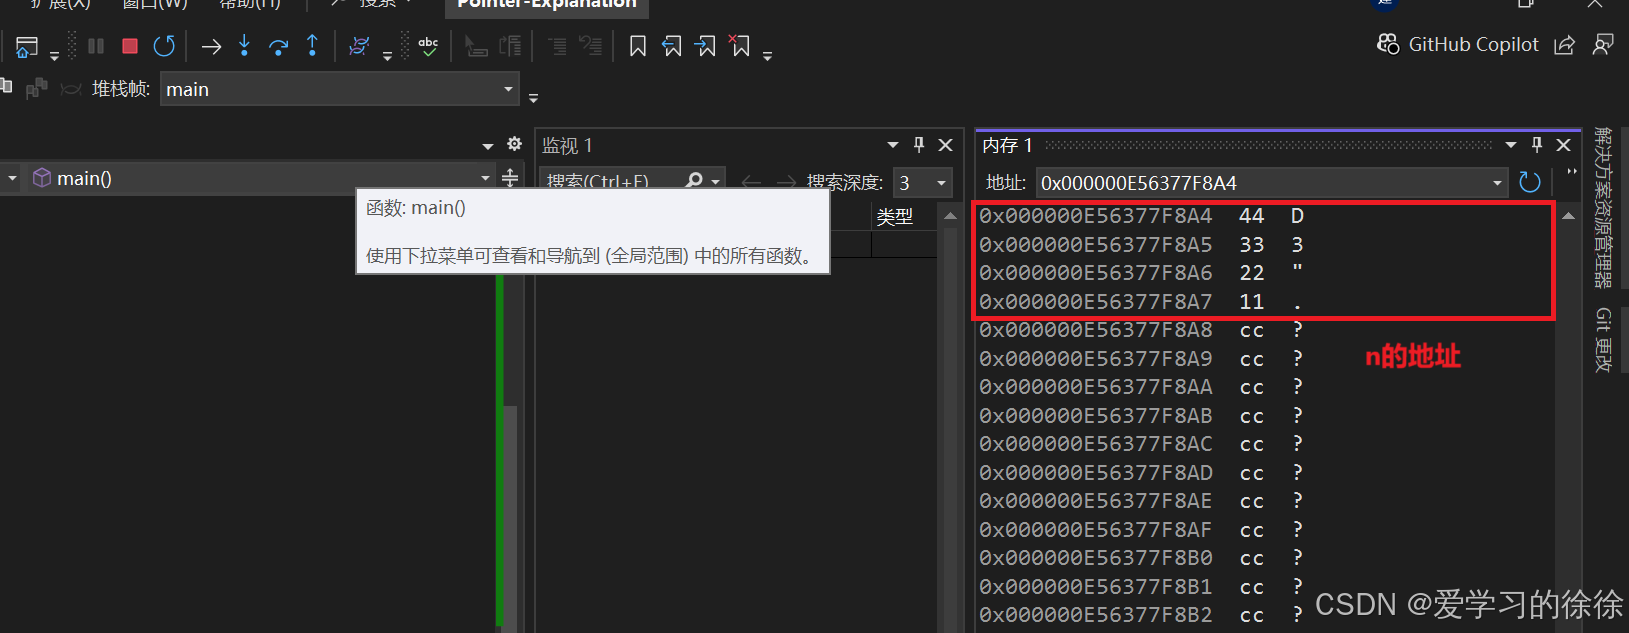Open the Watch 1 window position menu arrow
Screen dimensions: 1629x633
click(x=893, y=145)
